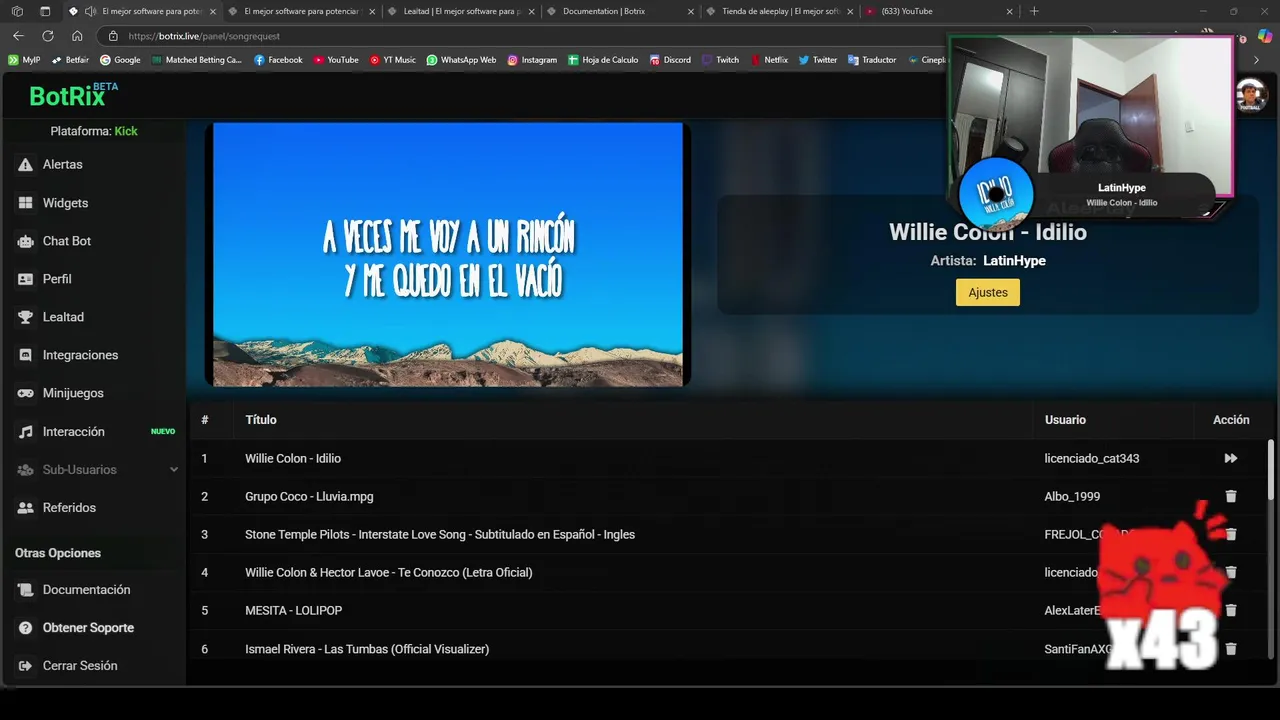This screenshot has width=1280, height=720.
Task: Delete the Te Conozco song request
Action: (x=1231, y=572)
